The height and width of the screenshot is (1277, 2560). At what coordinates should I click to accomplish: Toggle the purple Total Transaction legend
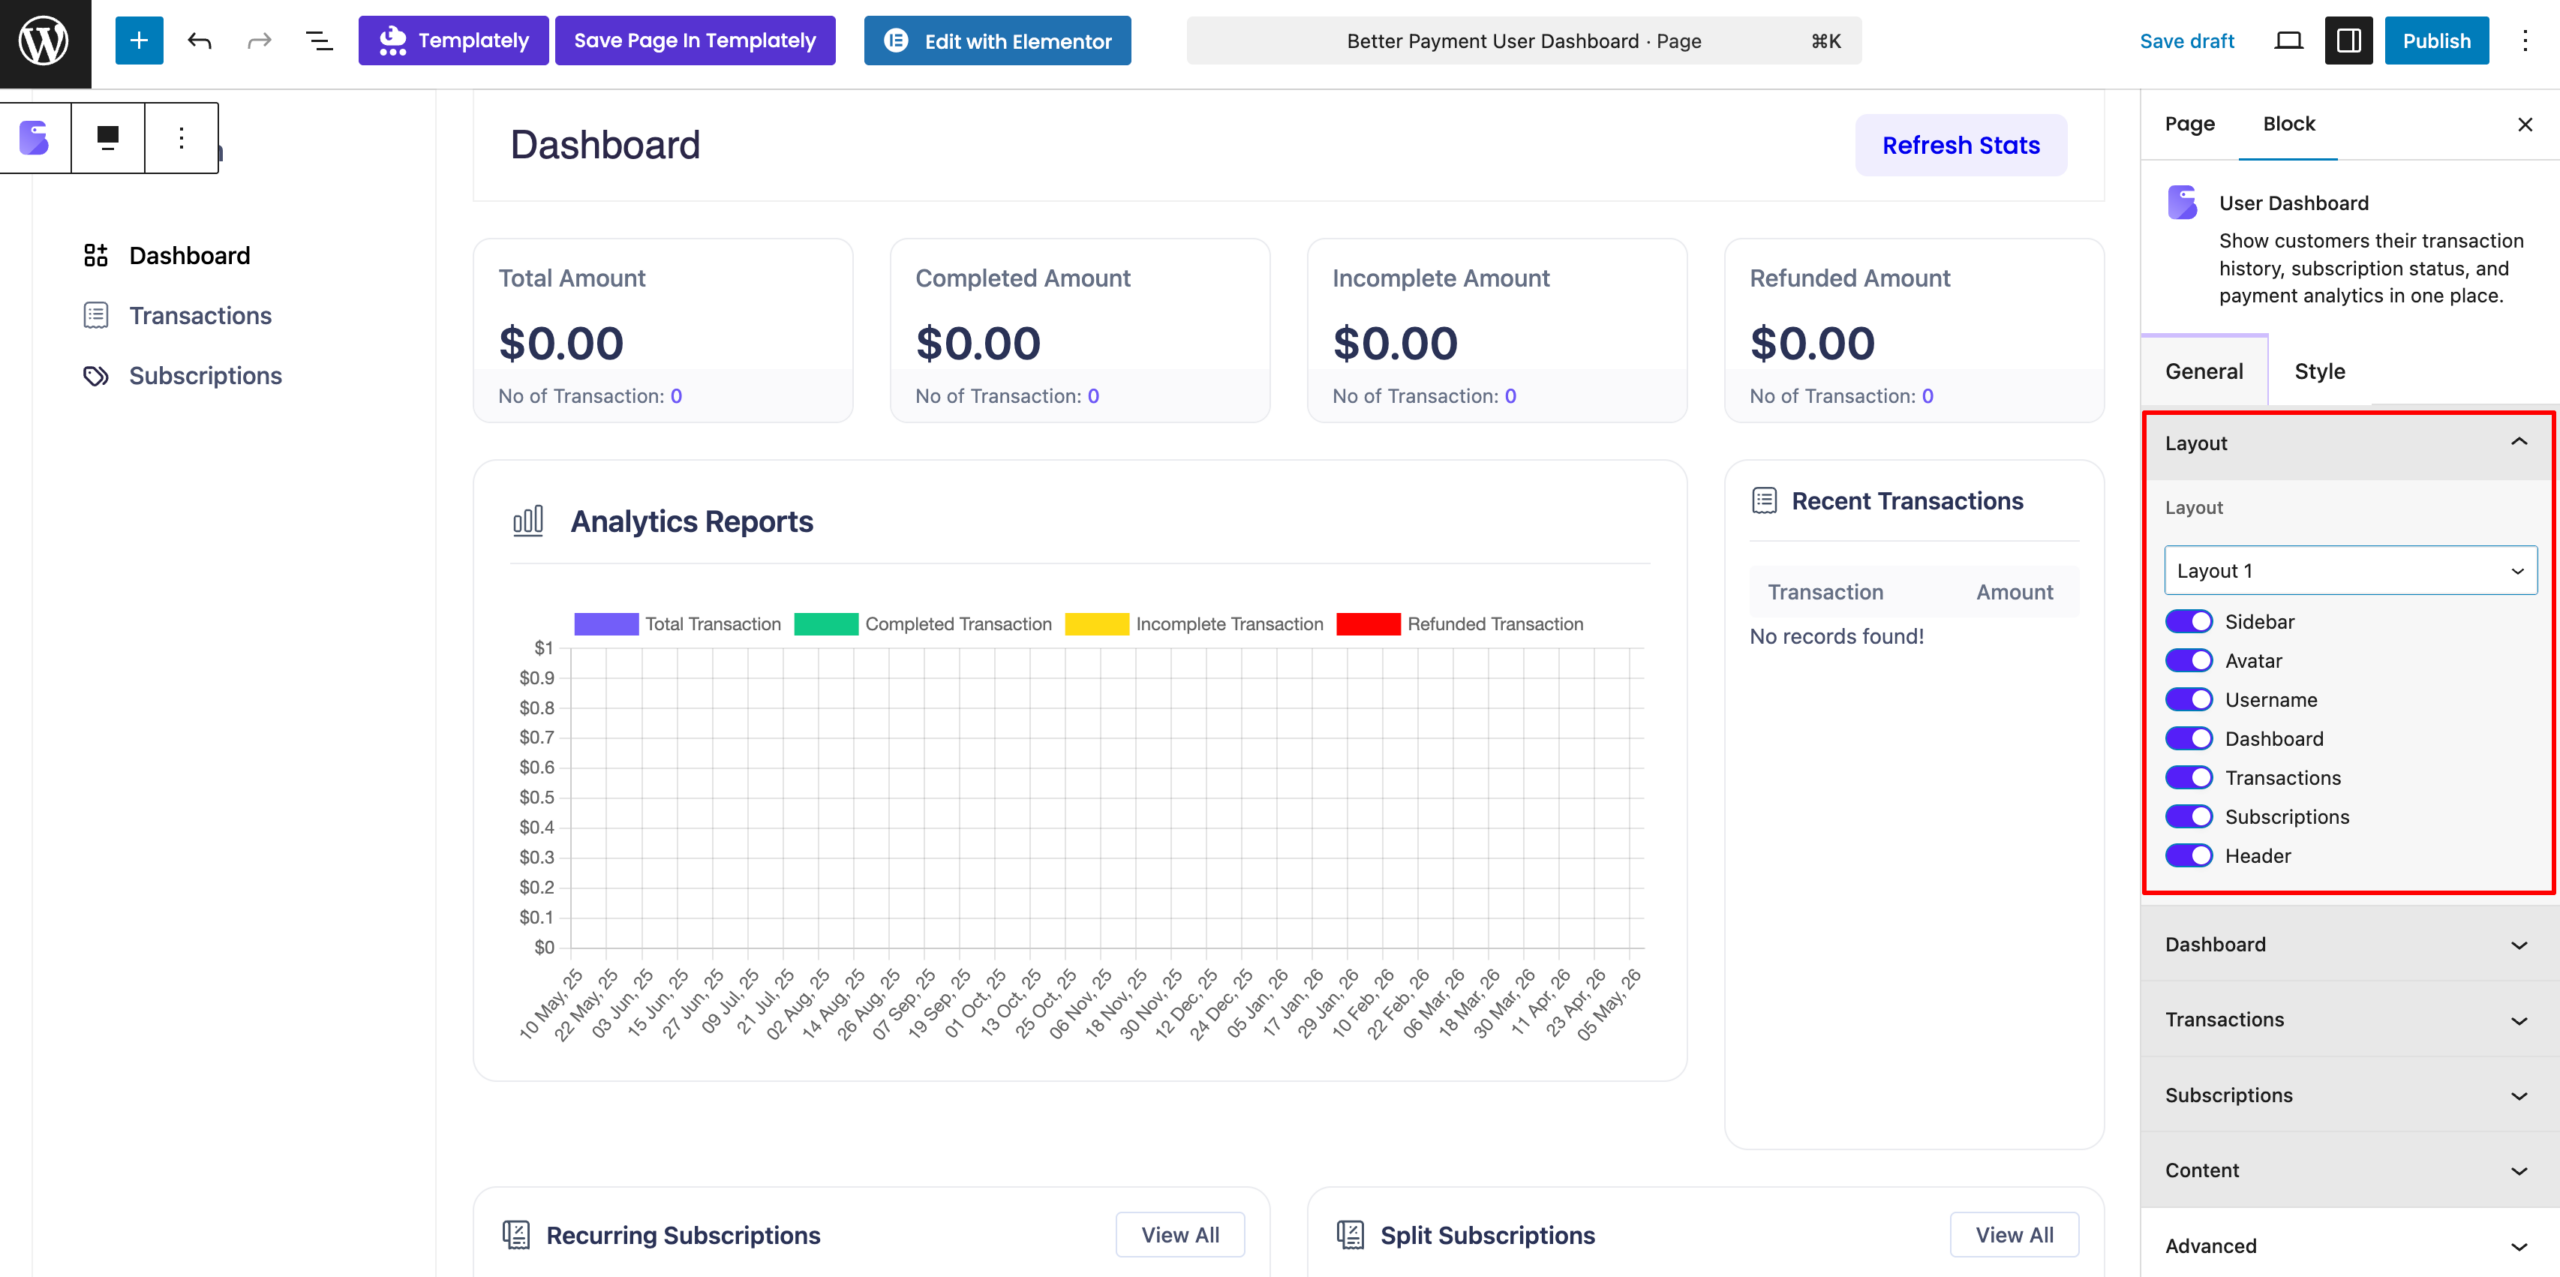[x=677, y=624]
